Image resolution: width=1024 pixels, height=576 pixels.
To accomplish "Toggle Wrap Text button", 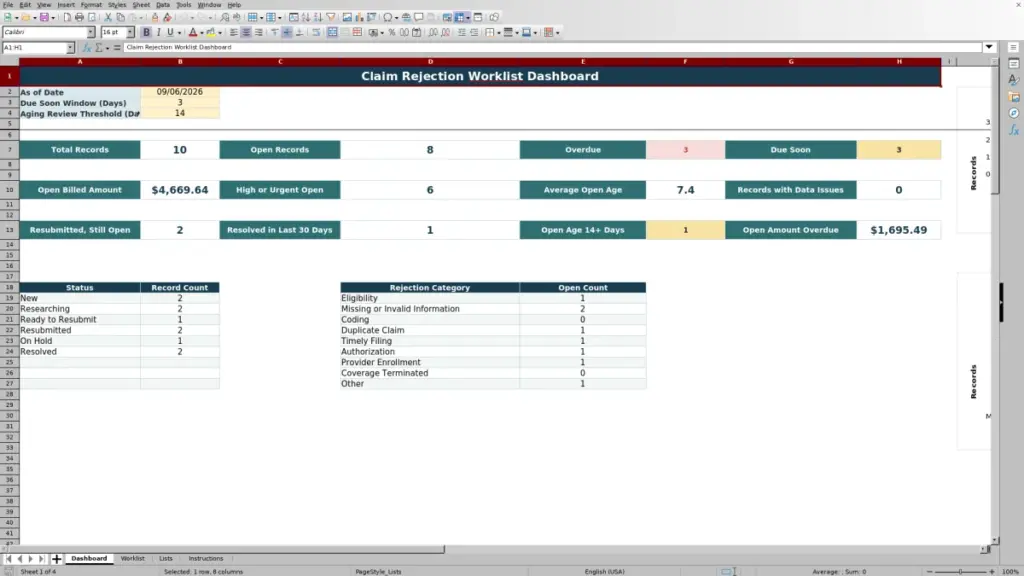I will (x=316, y=33).
